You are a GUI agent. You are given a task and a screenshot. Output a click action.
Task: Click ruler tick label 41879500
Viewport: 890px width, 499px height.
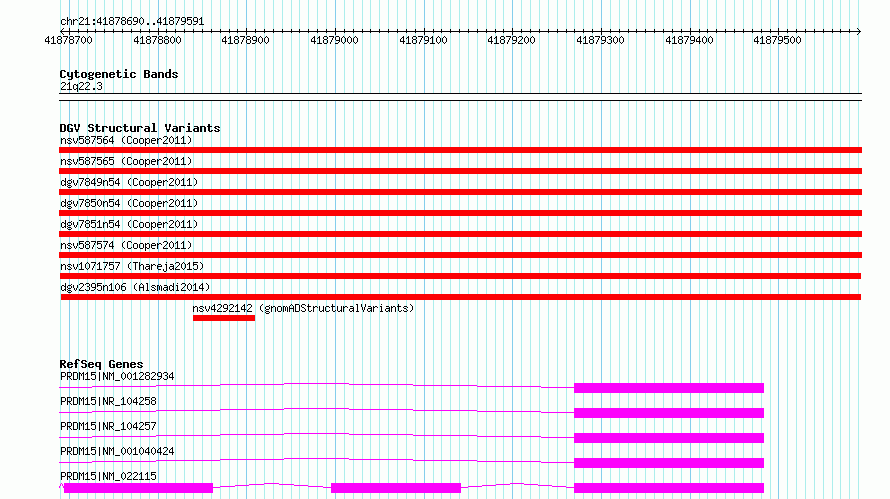[x=778, y=40]
